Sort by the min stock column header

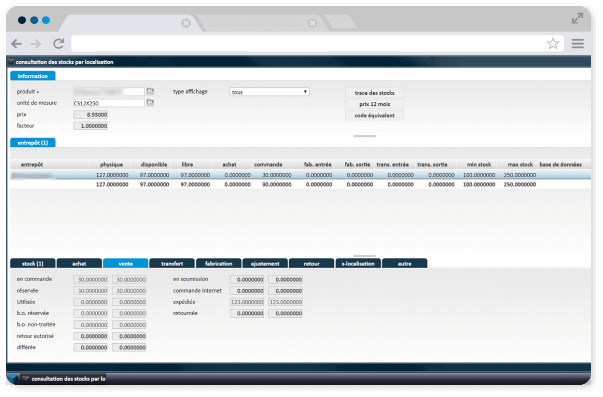479,164
